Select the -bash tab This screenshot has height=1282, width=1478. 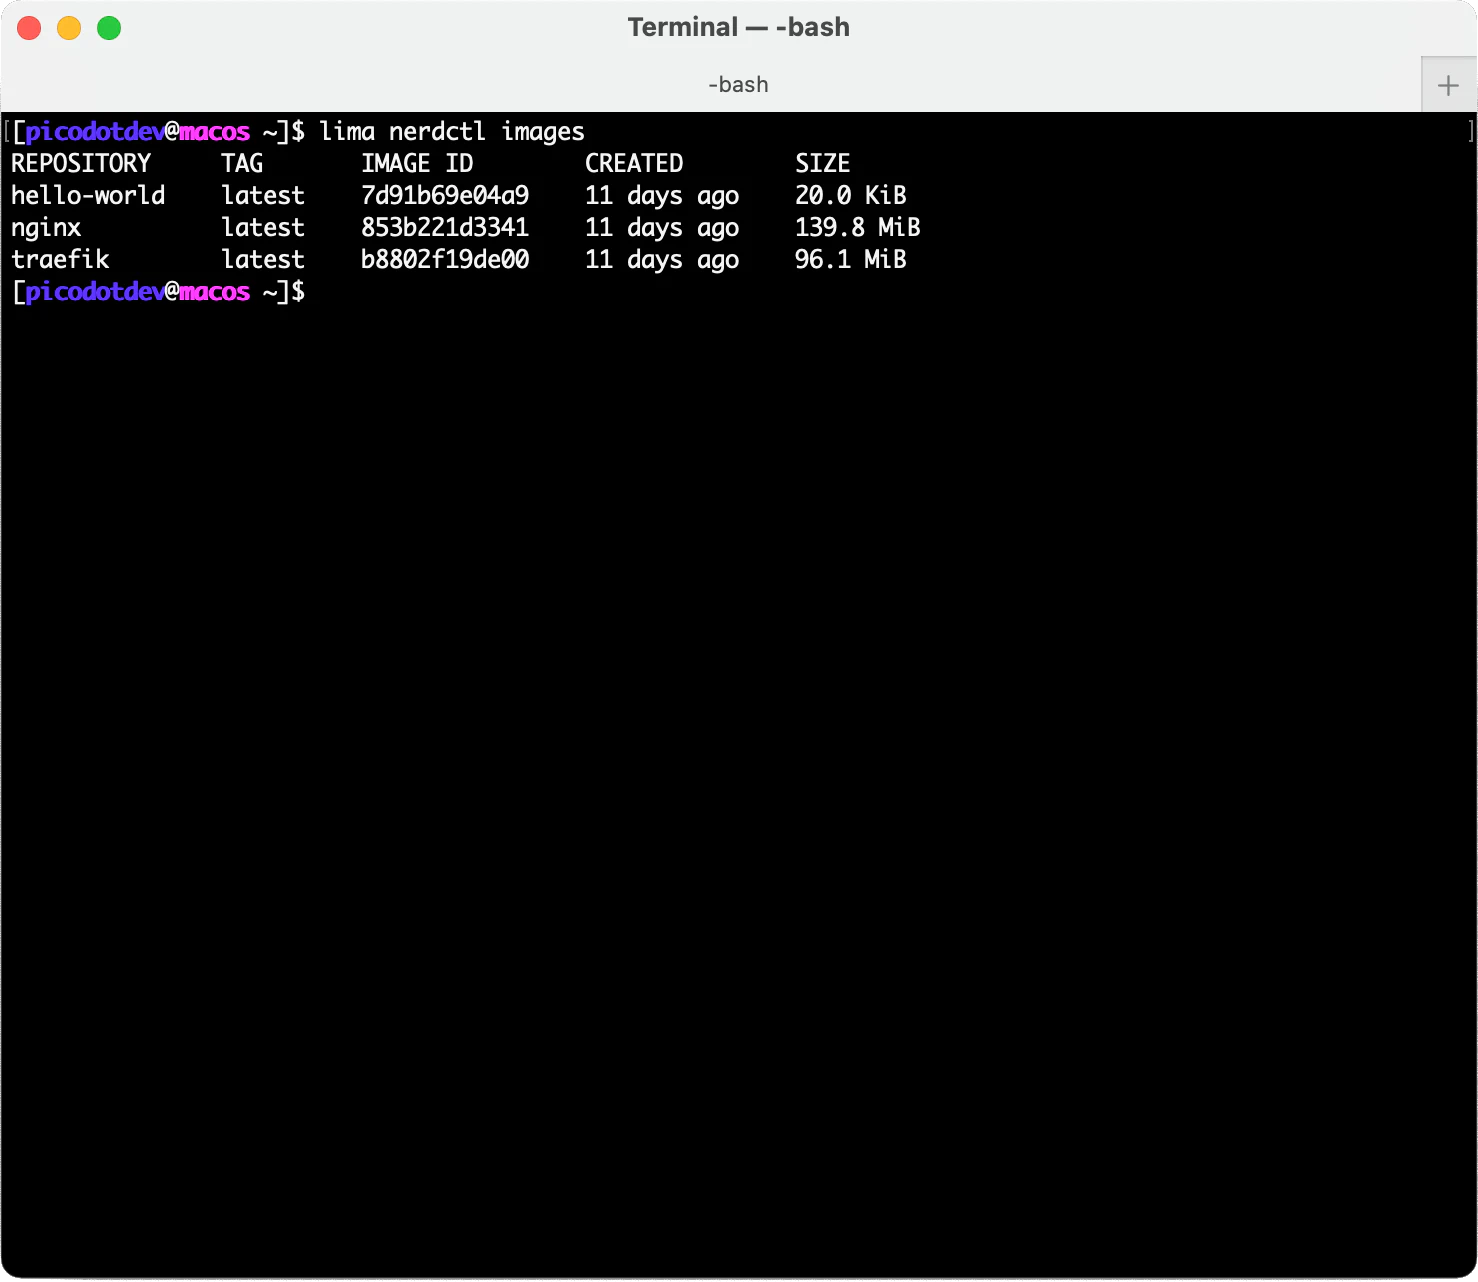point(738,85)
